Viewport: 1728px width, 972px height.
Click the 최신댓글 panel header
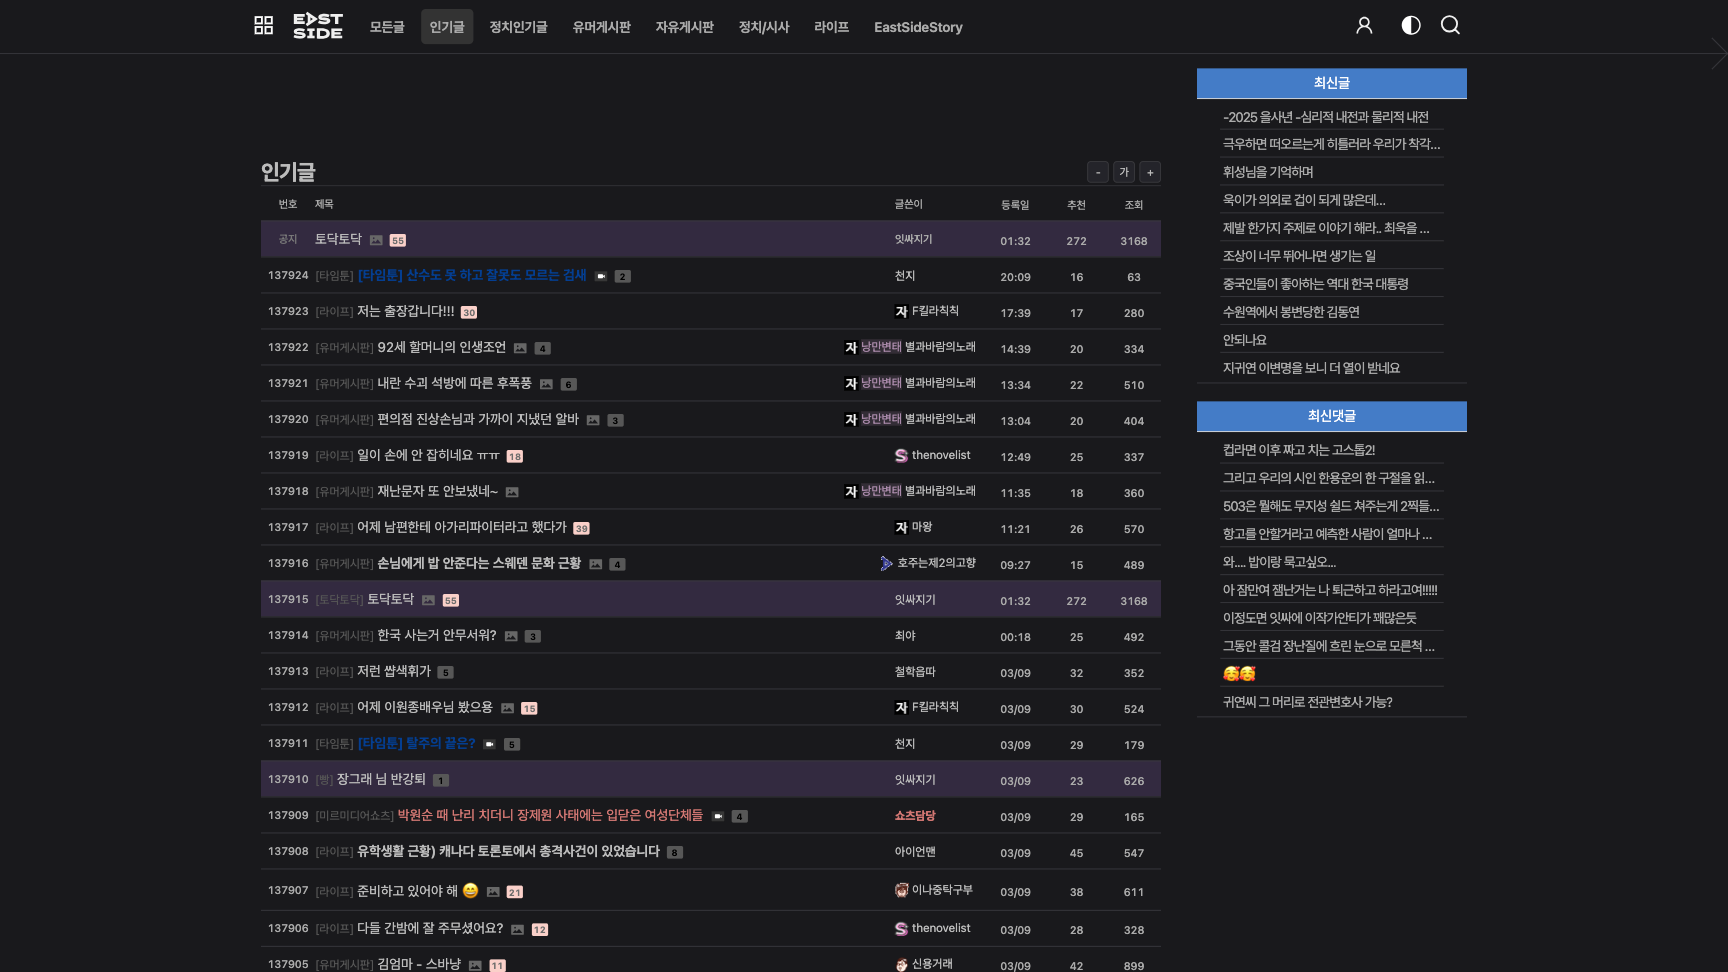point(1331,416)
